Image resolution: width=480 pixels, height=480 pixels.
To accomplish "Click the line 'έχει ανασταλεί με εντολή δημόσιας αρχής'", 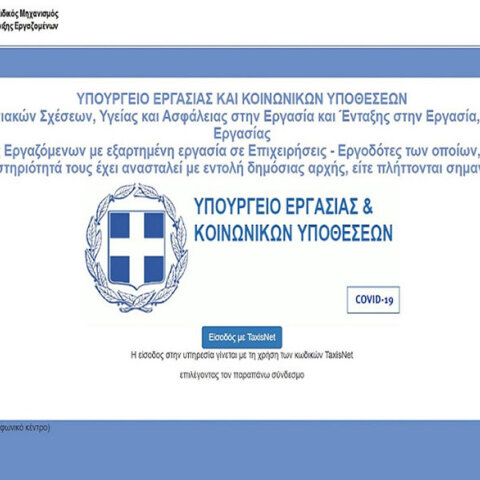I will [240, 169].
